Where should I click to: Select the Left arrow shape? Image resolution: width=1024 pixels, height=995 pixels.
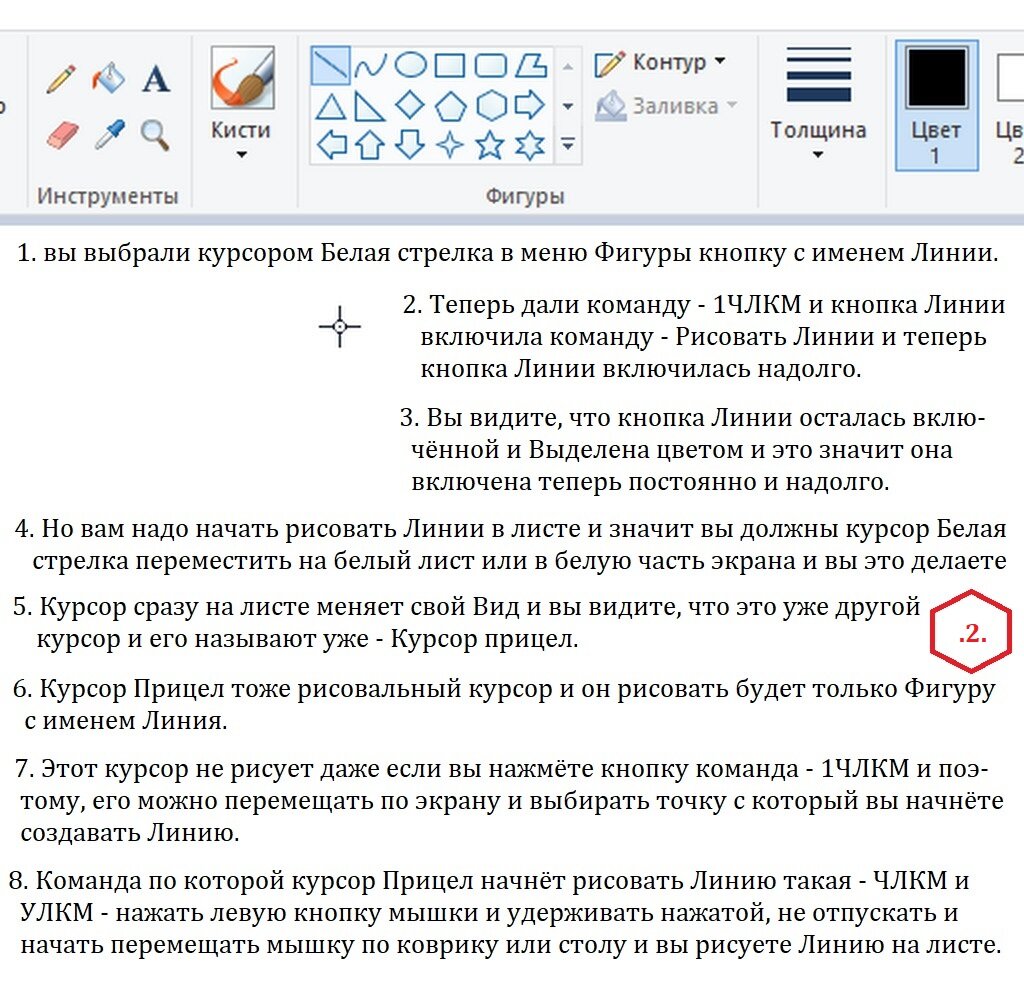pos(331,145)
